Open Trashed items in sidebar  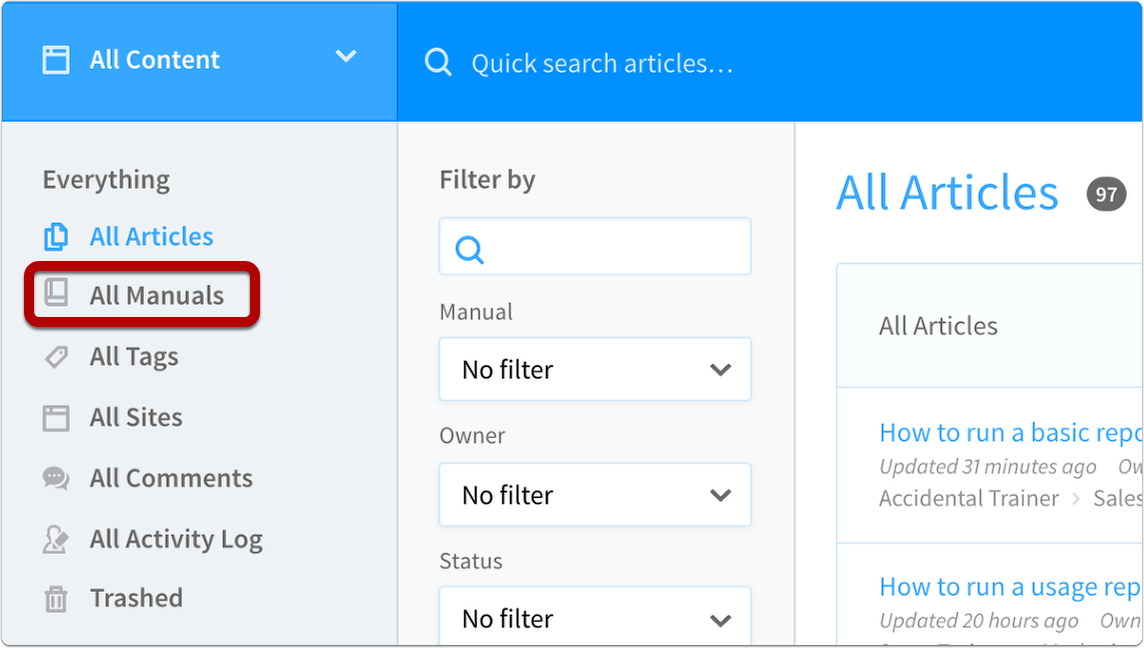coord(136,598)
